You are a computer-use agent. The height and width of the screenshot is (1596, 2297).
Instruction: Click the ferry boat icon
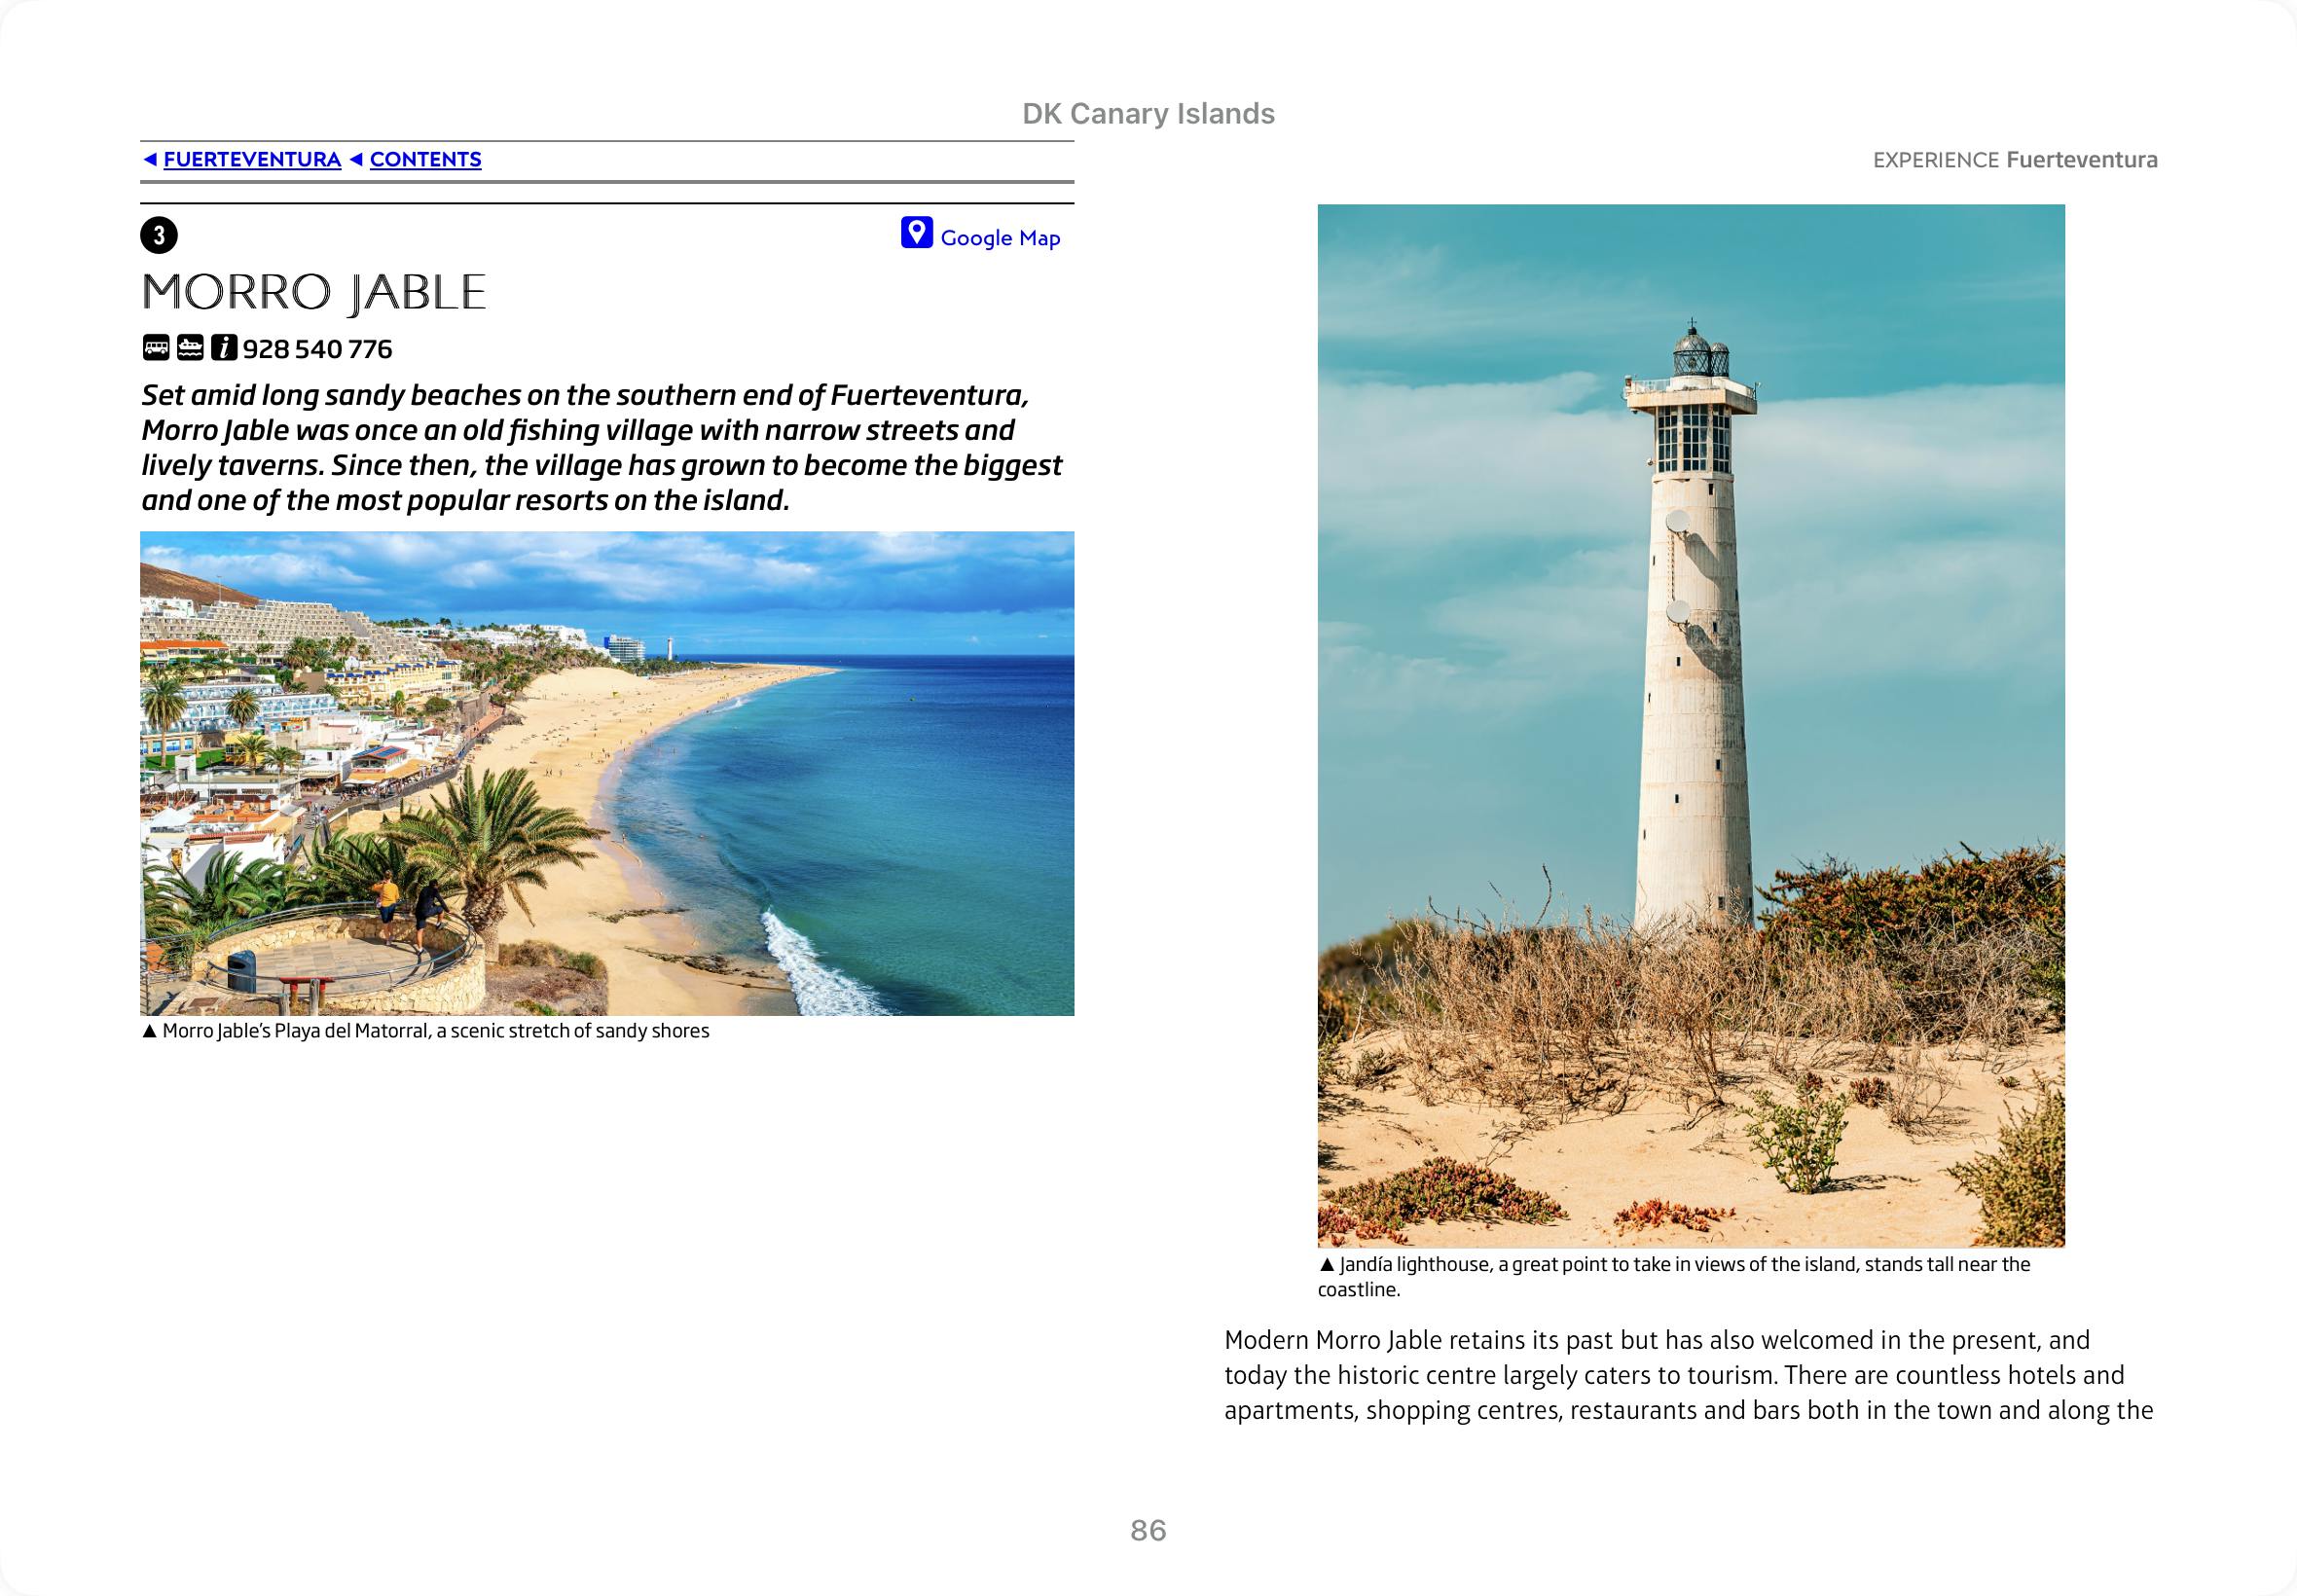[x=190, y=348]
